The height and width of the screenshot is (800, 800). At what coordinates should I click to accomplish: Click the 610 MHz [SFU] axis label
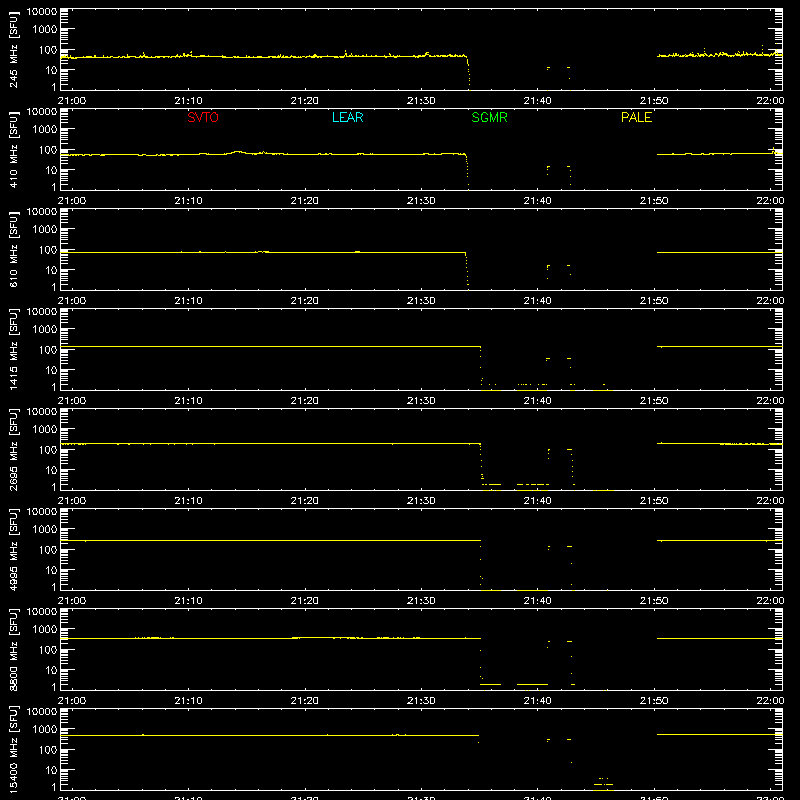click(13, 249)
